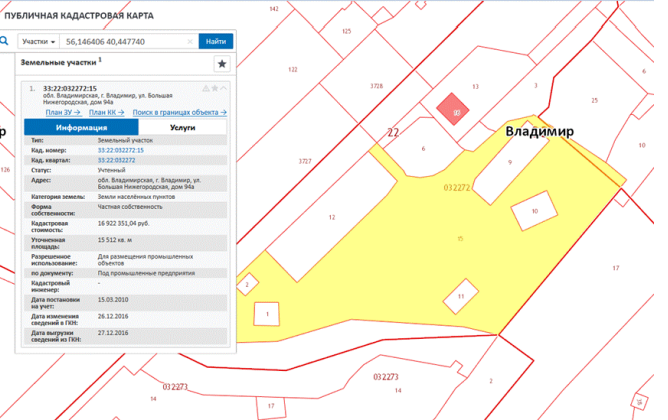
Task: Click parcel 3728 on the map
Action: coord(376,86)
